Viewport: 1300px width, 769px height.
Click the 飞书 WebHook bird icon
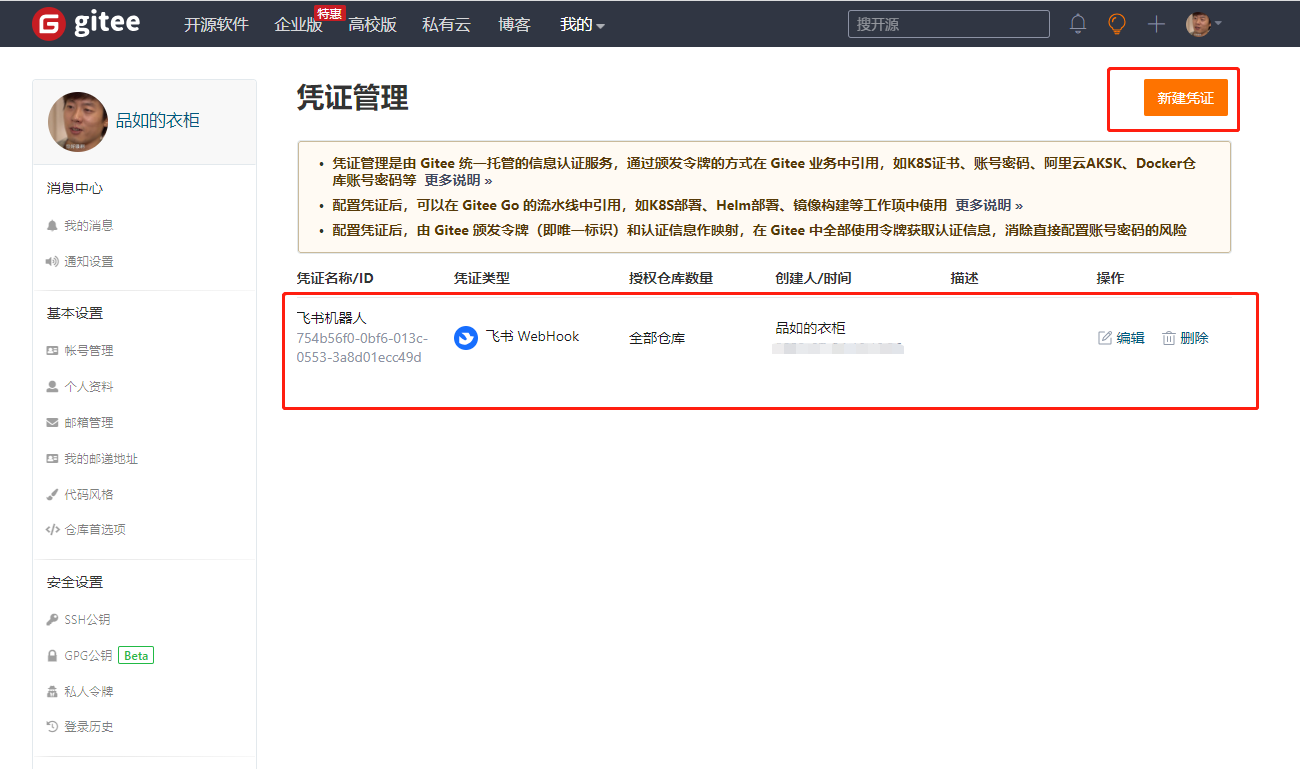pos(466,338)
